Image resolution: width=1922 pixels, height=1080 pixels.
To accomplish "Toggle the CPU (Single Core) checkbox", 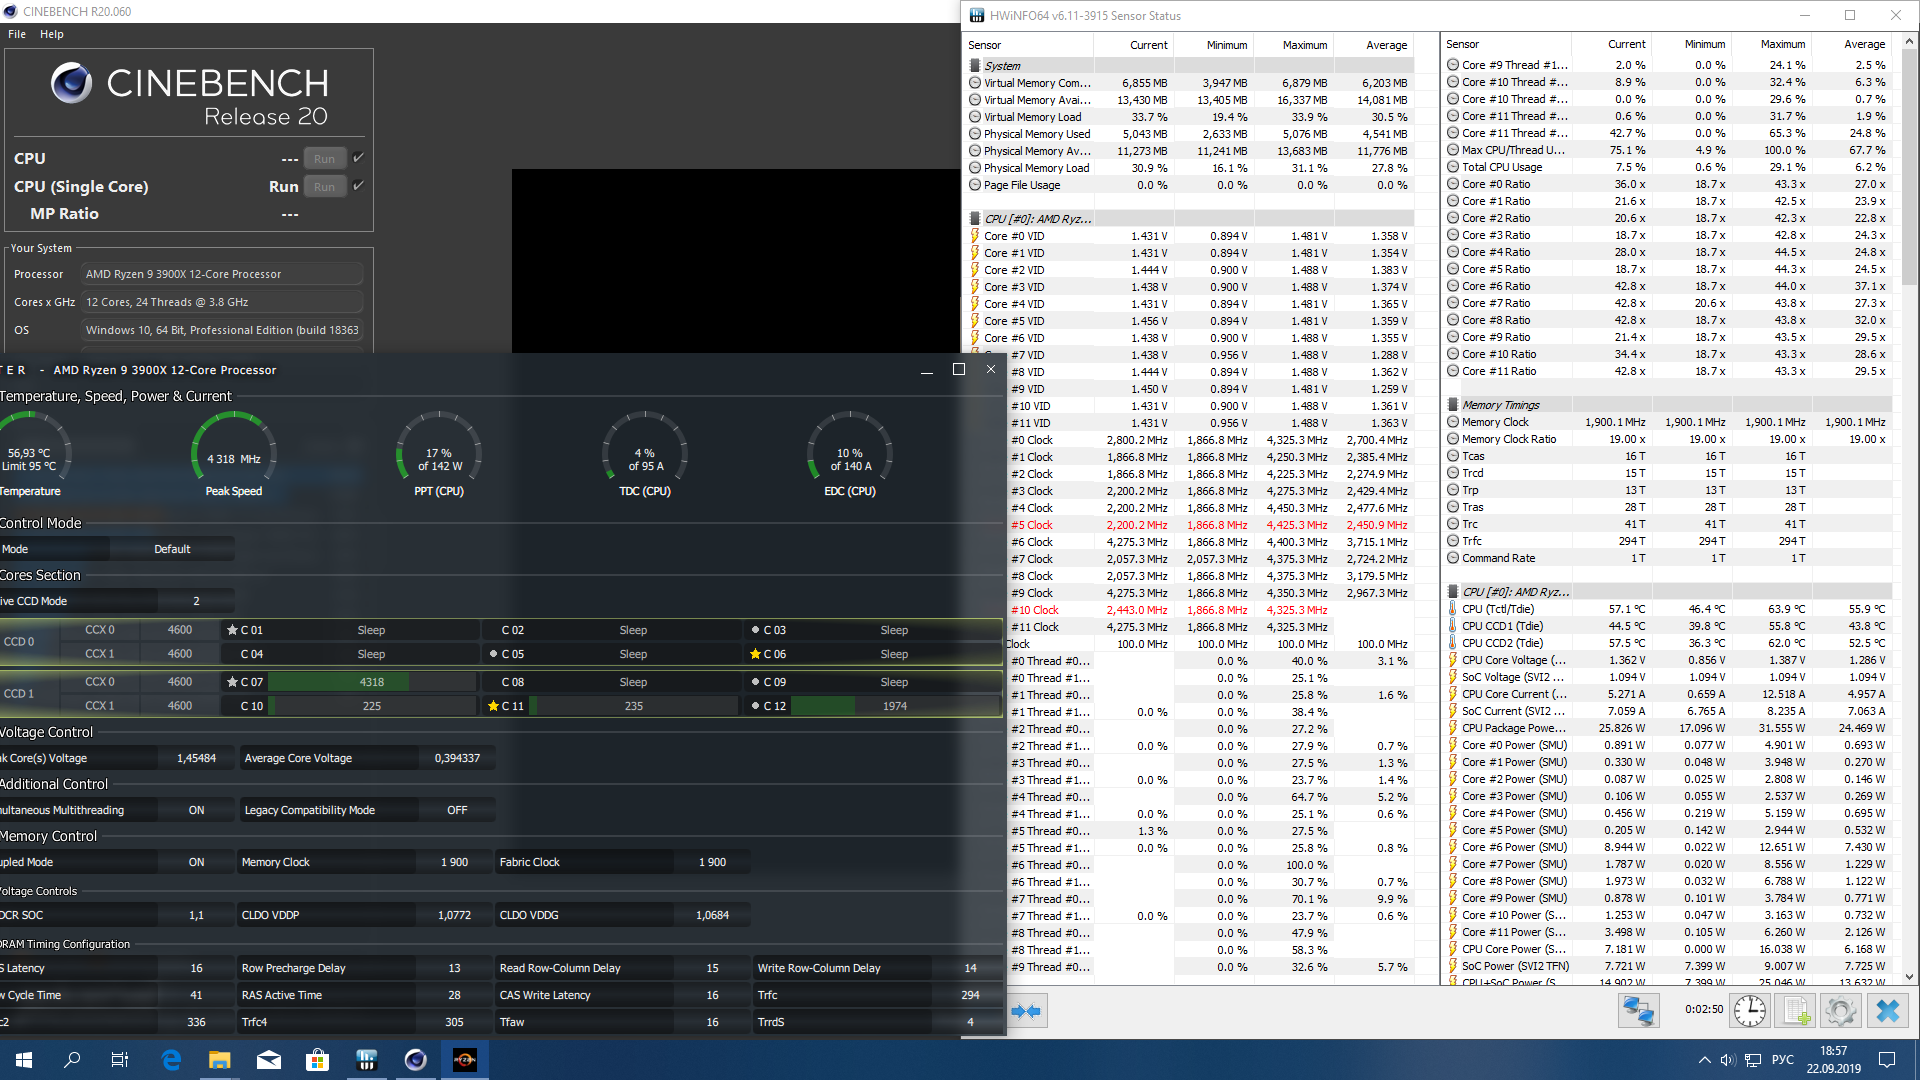I will pos(358,186).
